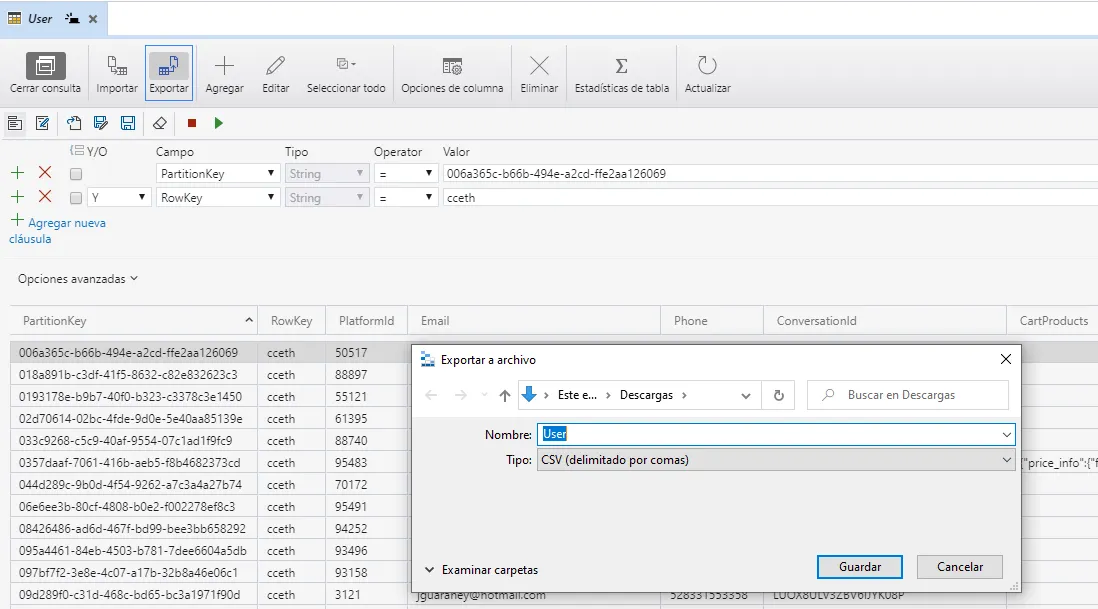1098x609 pixels.
Task: Select row 018a891b-c3df-41f5-8632-c82e832623c3
Action: click(128, 374)
